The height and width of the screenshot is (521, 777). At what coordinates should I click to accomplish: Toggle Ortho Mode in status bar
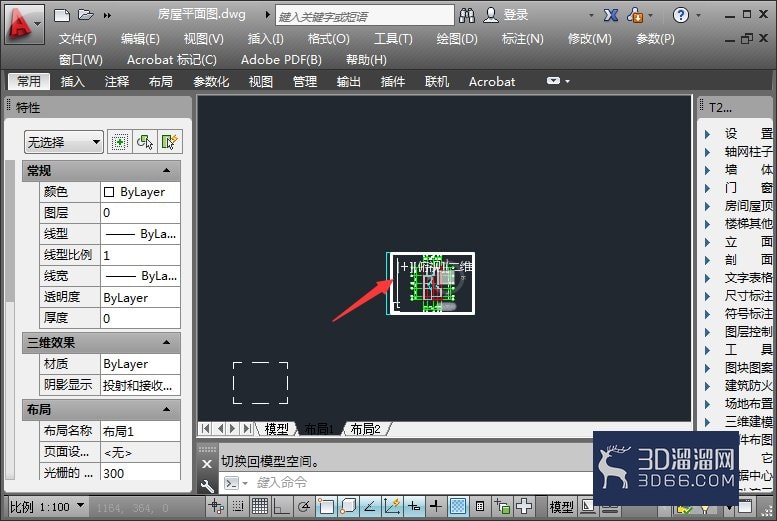coord(281,506)
